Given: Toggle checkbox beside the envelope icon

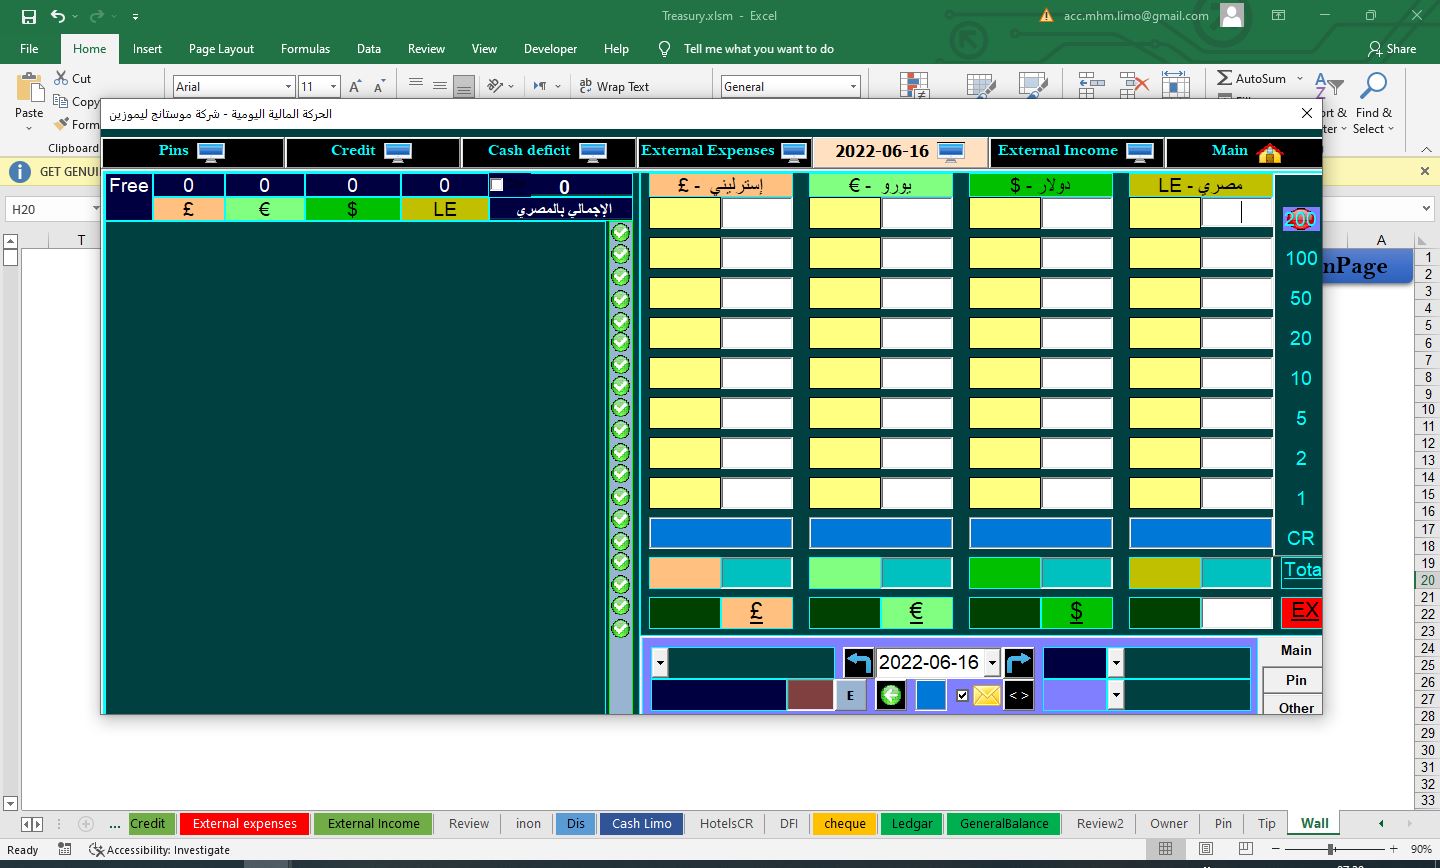Looking at the screenshot, I should click(962, 695).
